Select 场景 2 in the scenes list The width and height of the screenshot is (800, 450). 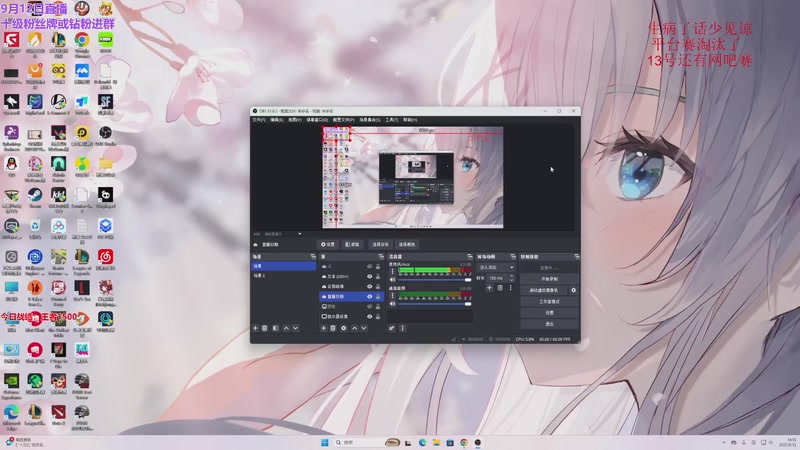pyautogui.click(x=284, y=276)
